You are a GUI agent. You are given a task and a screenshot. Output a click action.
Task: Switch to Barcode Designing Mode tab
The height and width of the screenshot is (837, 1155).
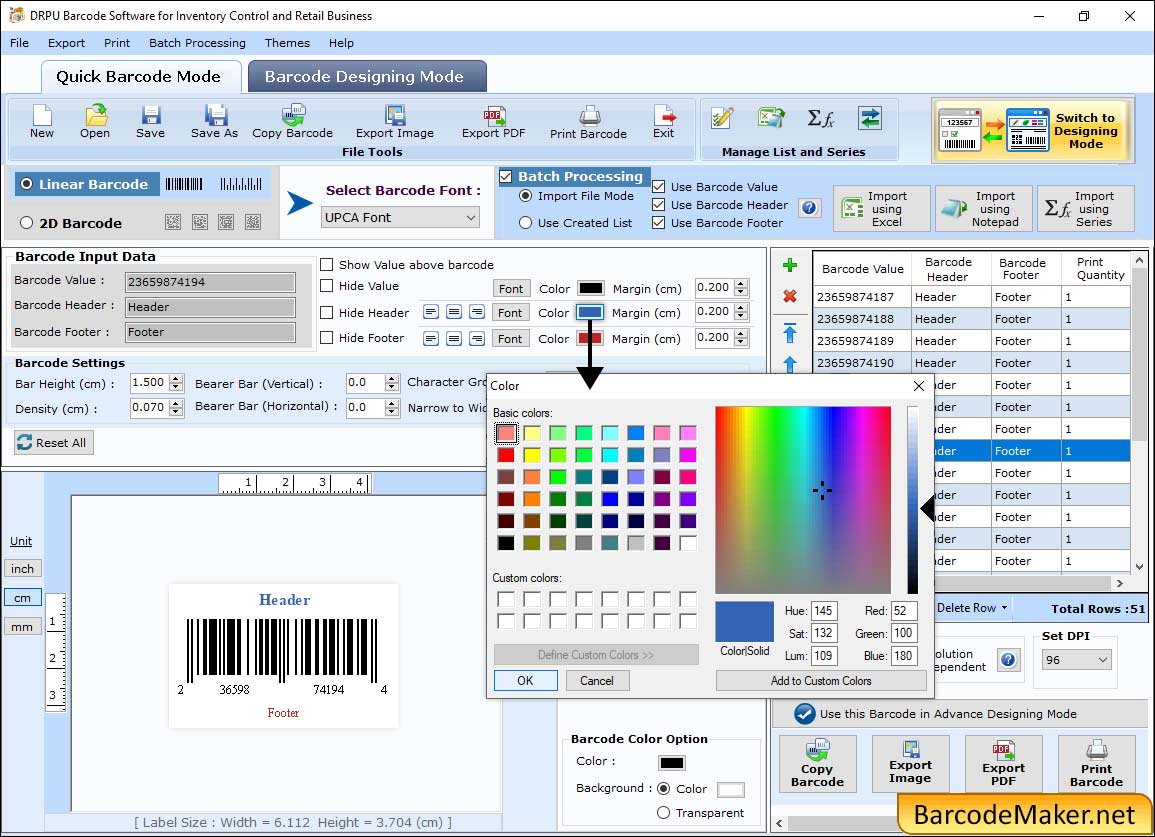367,77
